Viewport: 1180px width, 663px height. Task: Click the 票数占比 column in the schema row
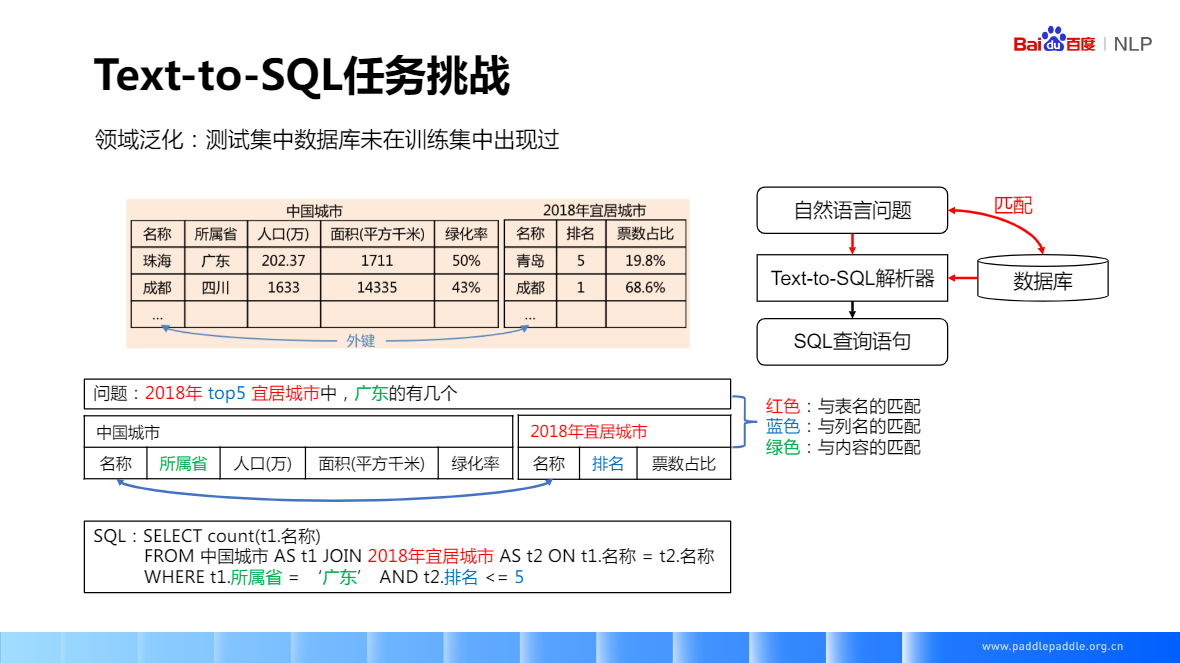tap(683, 464)
